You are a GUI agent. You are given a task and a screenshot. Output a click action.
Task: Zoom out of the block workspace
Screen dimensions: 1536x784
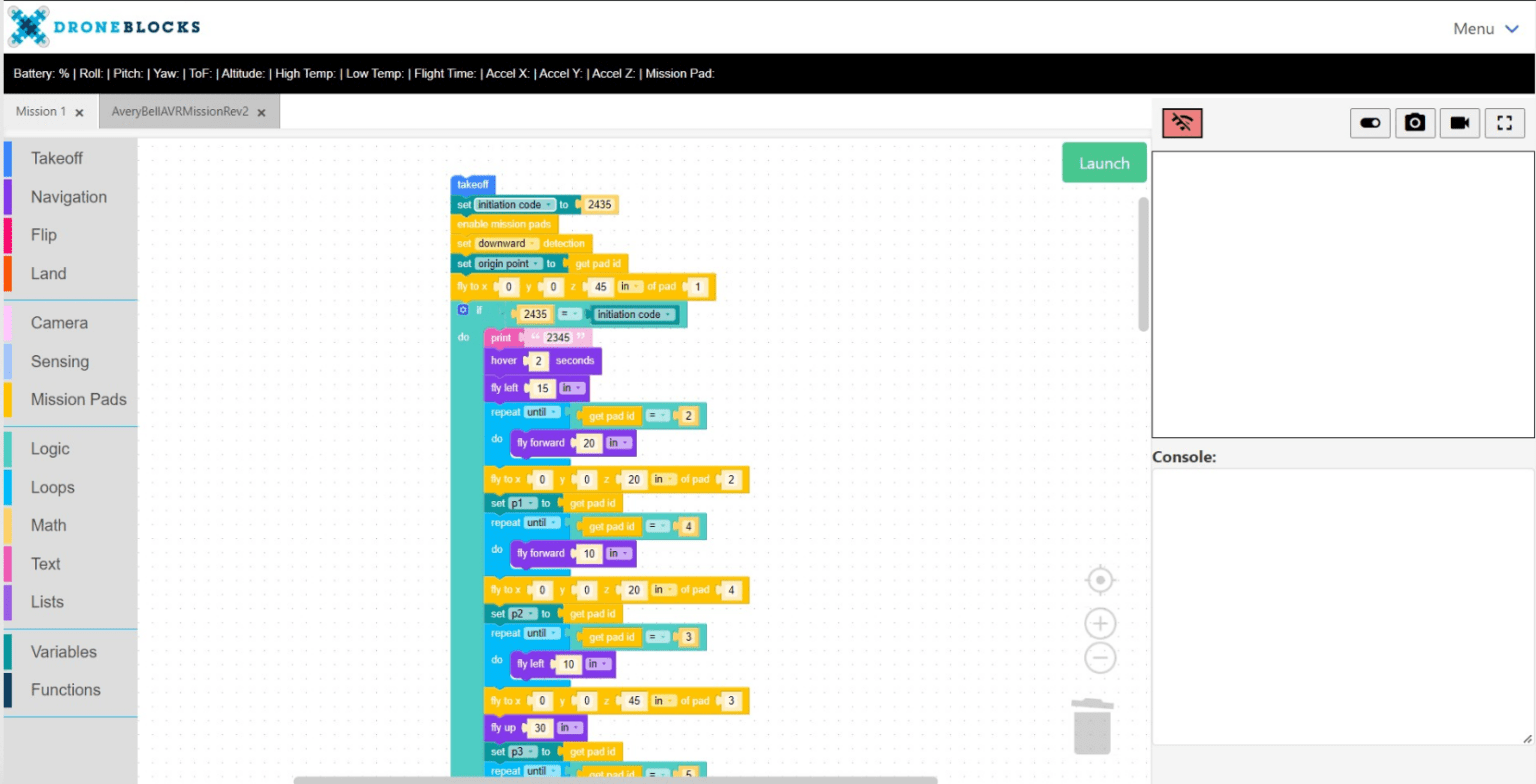tap(1100, 658)
